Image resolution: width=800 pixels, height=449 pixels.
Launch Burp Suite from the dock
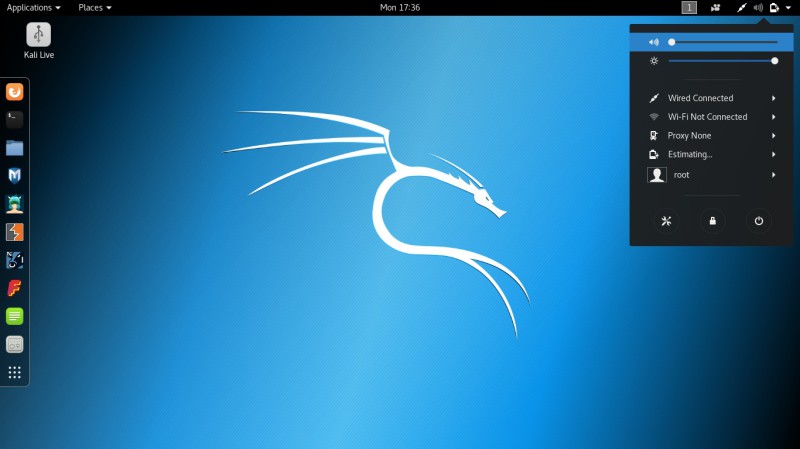[x=14, y=232]
